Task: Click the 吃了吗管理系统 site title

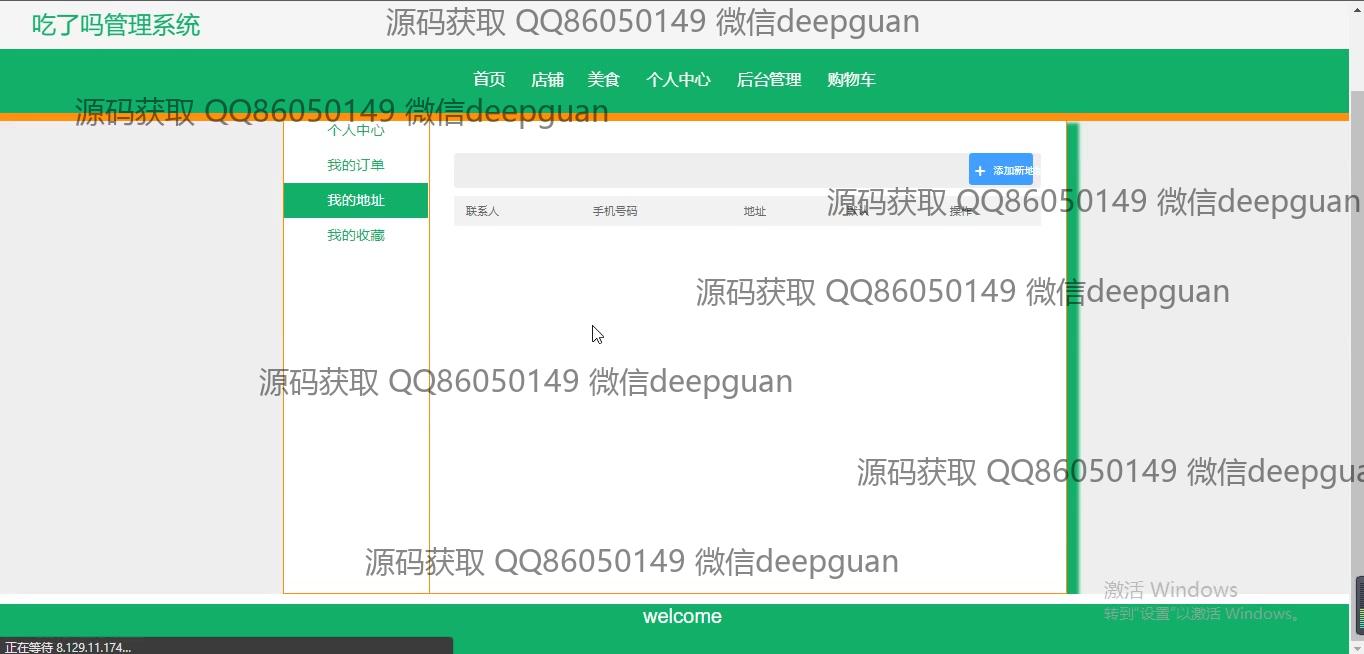Action: tap(116, 25)
